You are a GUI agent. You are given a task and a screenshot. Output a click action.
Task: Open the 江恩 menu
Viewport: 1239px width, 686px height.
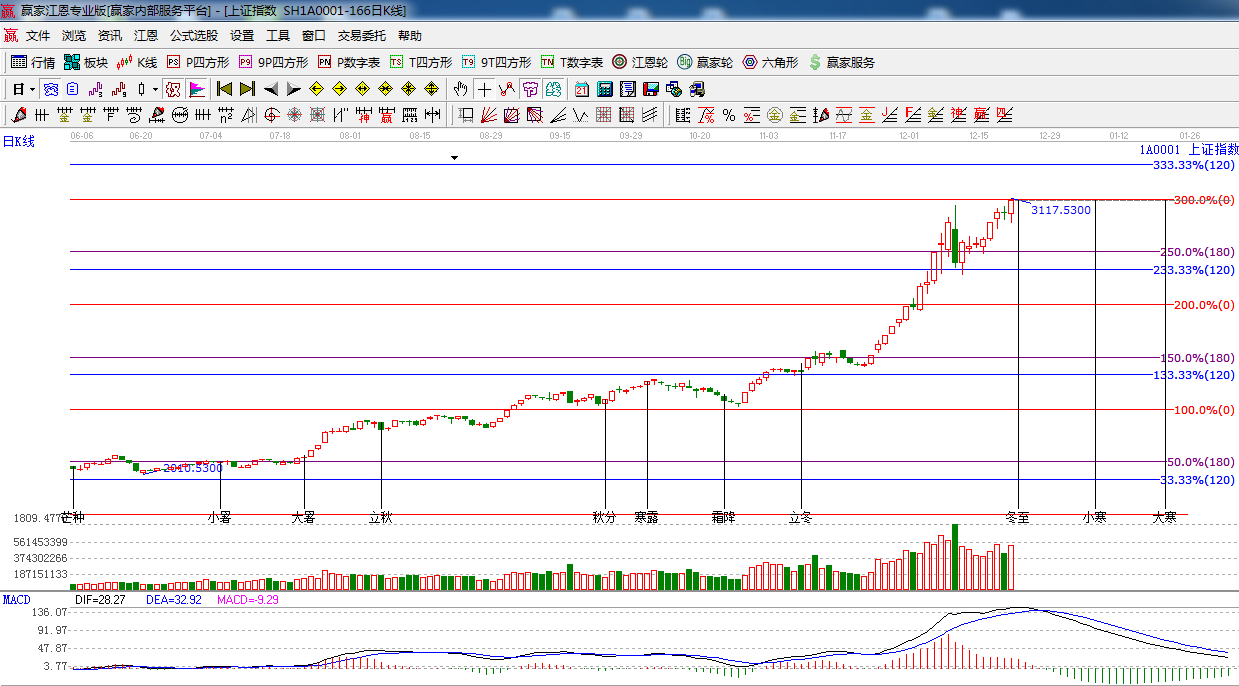(146, 35)
